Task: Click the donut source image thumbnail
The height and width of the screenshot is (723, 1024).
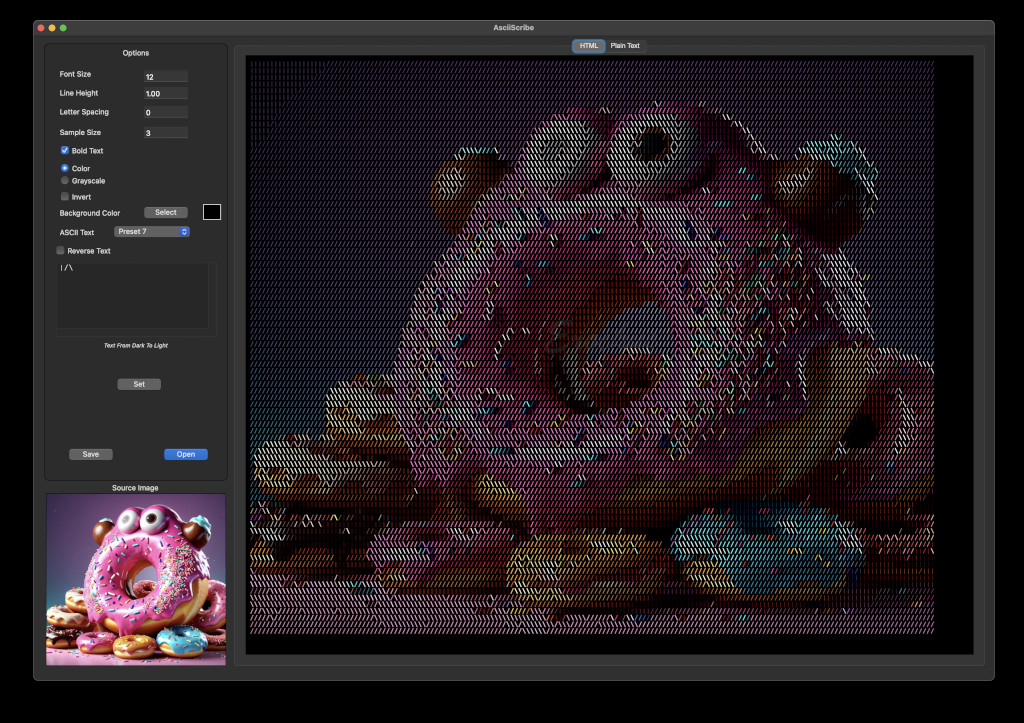Action: [136, 579]
